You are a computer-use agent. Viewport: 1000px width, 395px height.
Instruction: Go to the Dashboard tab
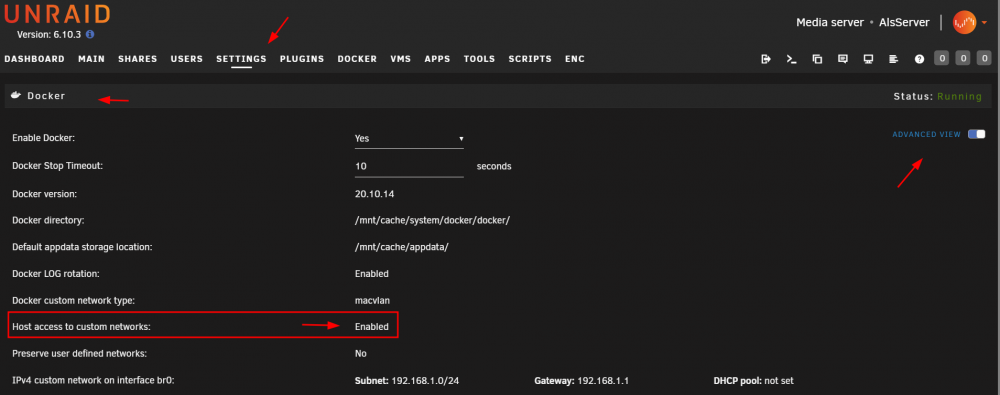click(x=34, y=59)
